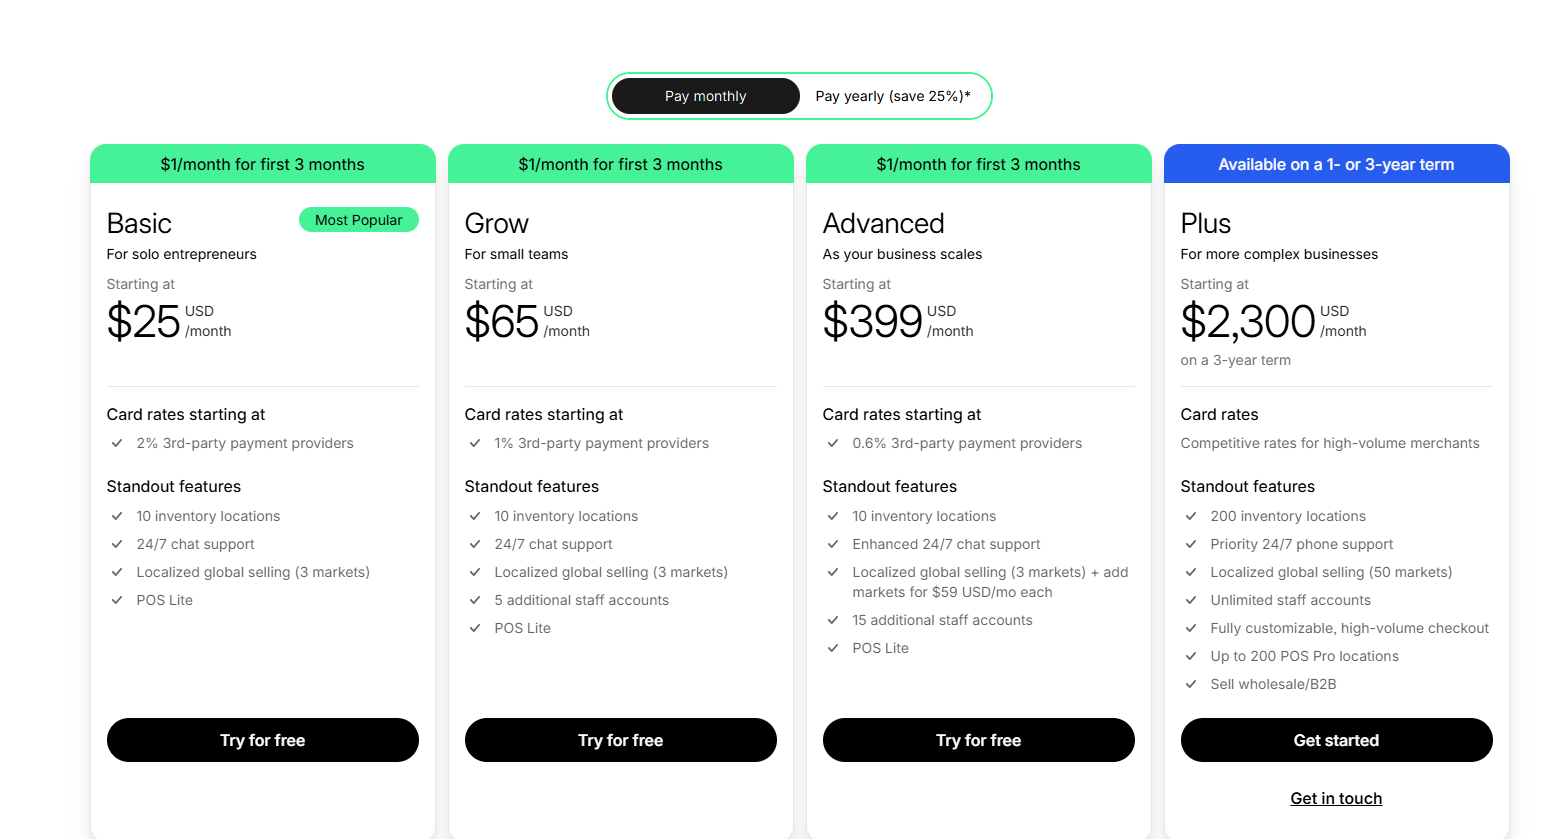Click the checkmark beside "Enhanced 24/7 chat support"
Viewport: 1548px width, 839px height.
pos(833,544)
